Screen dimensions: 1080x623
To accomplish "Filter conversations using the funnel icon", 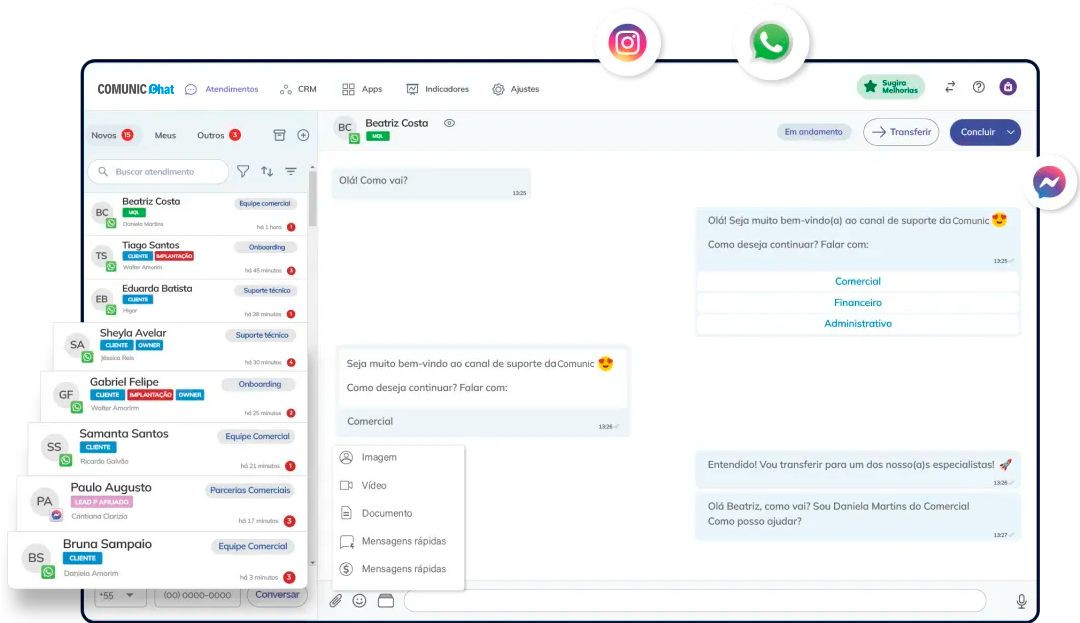I will [x=243, y=171].
